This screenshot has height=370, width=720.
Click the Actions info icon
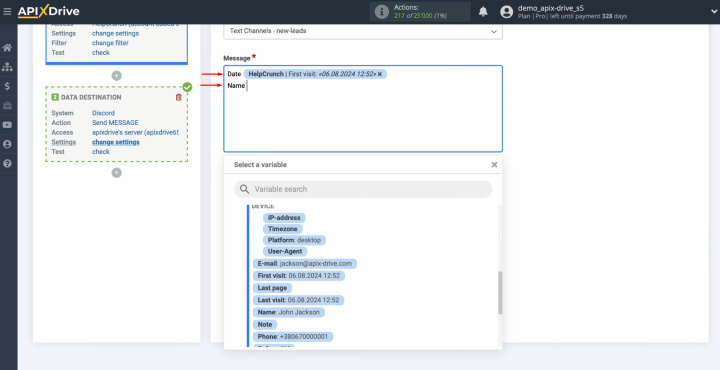[x=382, y=12]
